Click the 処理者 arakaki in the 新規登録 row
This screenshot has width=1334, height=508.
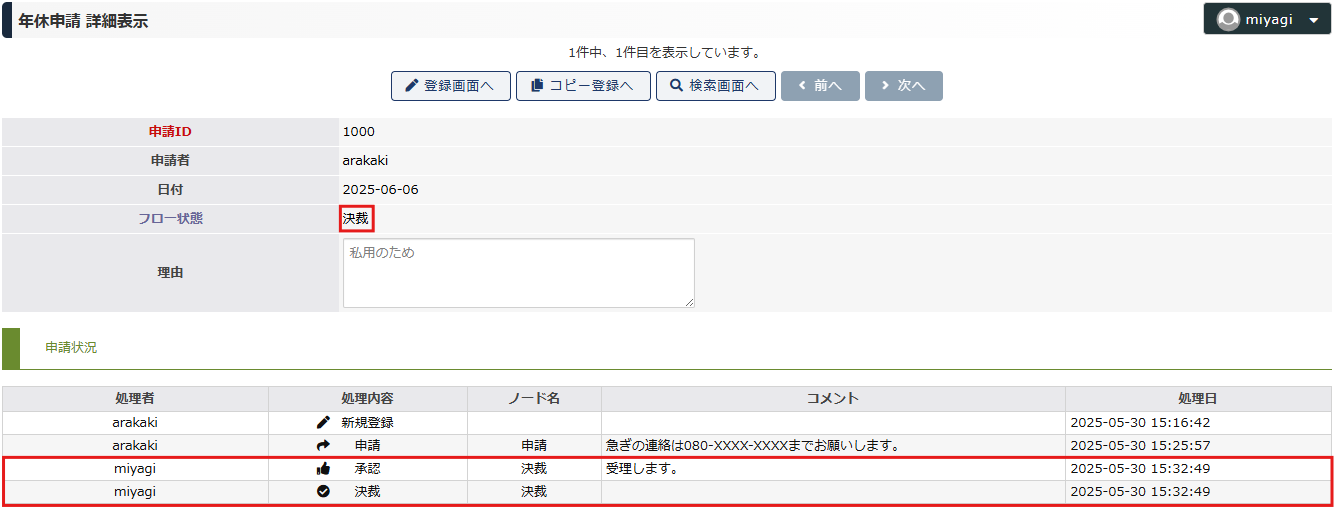[135, 423]
